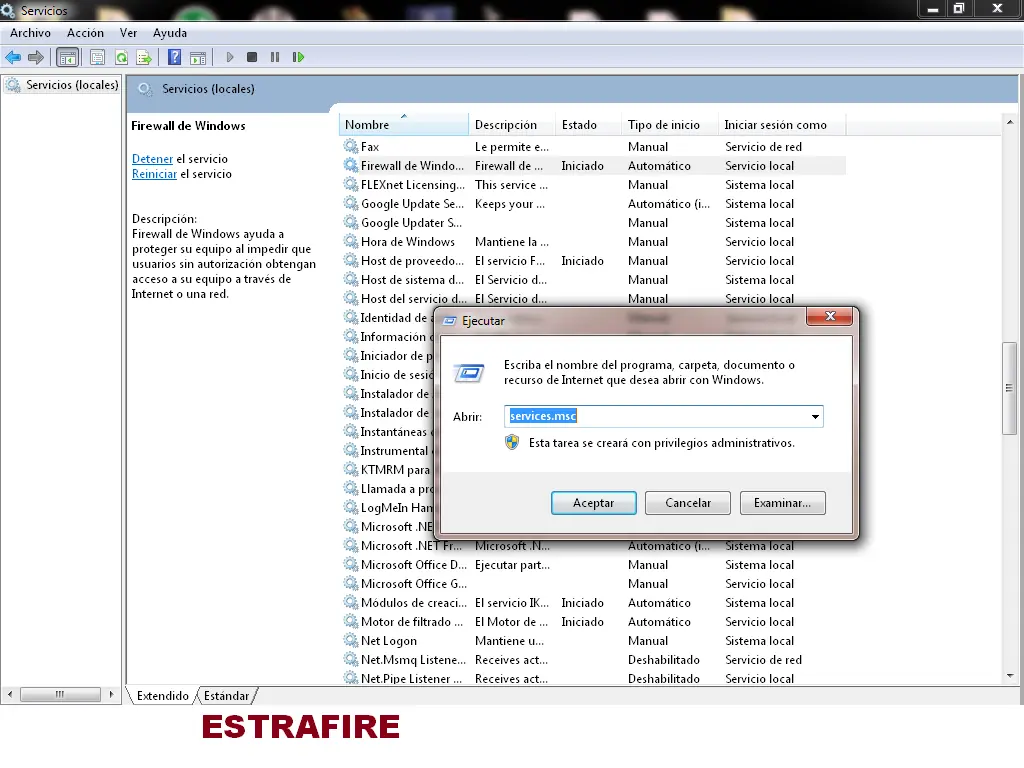
Task: Sort by the Tipo de inicio column header
Action: click(664, 125)
